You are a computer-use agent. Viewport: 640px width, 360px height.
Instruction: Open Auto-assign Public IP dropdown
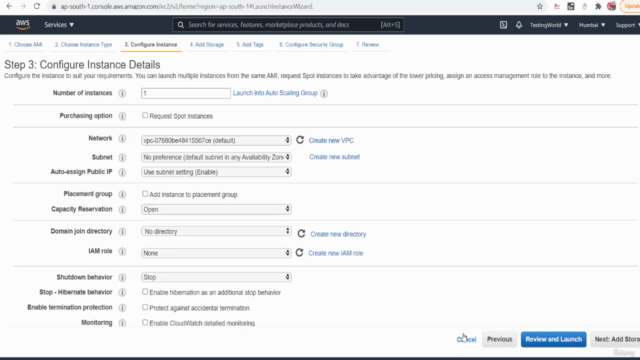tap(216, 172)
